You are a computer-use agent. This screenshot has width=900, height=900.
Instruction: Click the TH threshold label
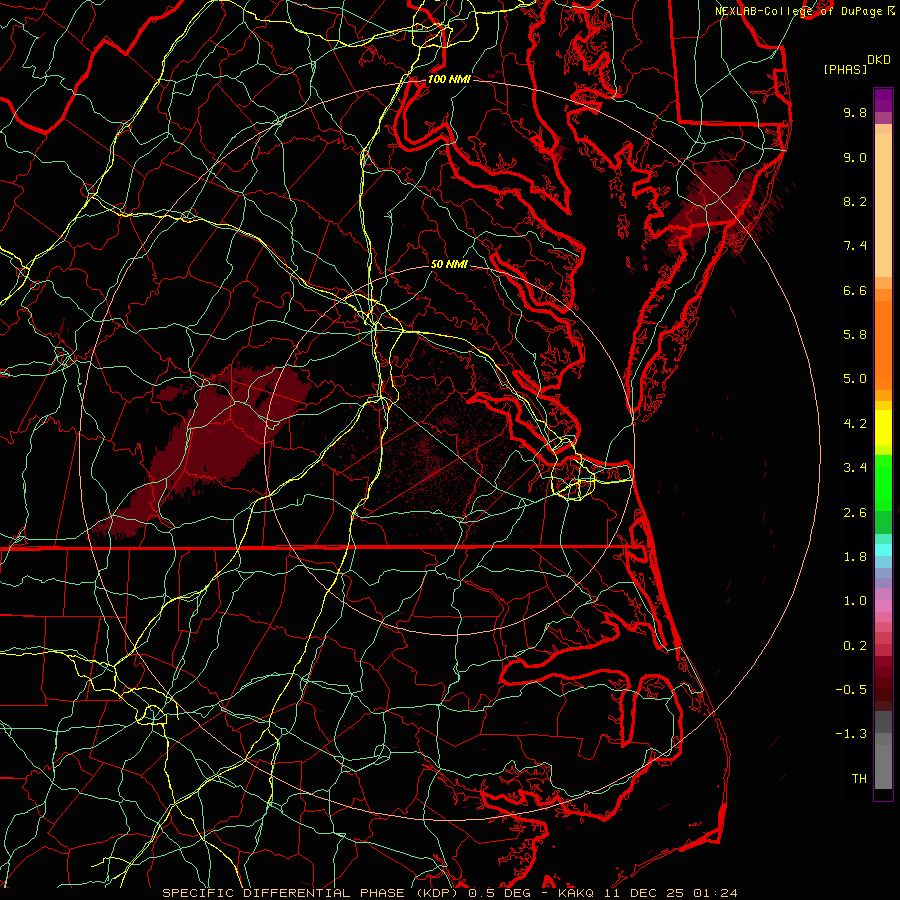(x=859, y=779)
